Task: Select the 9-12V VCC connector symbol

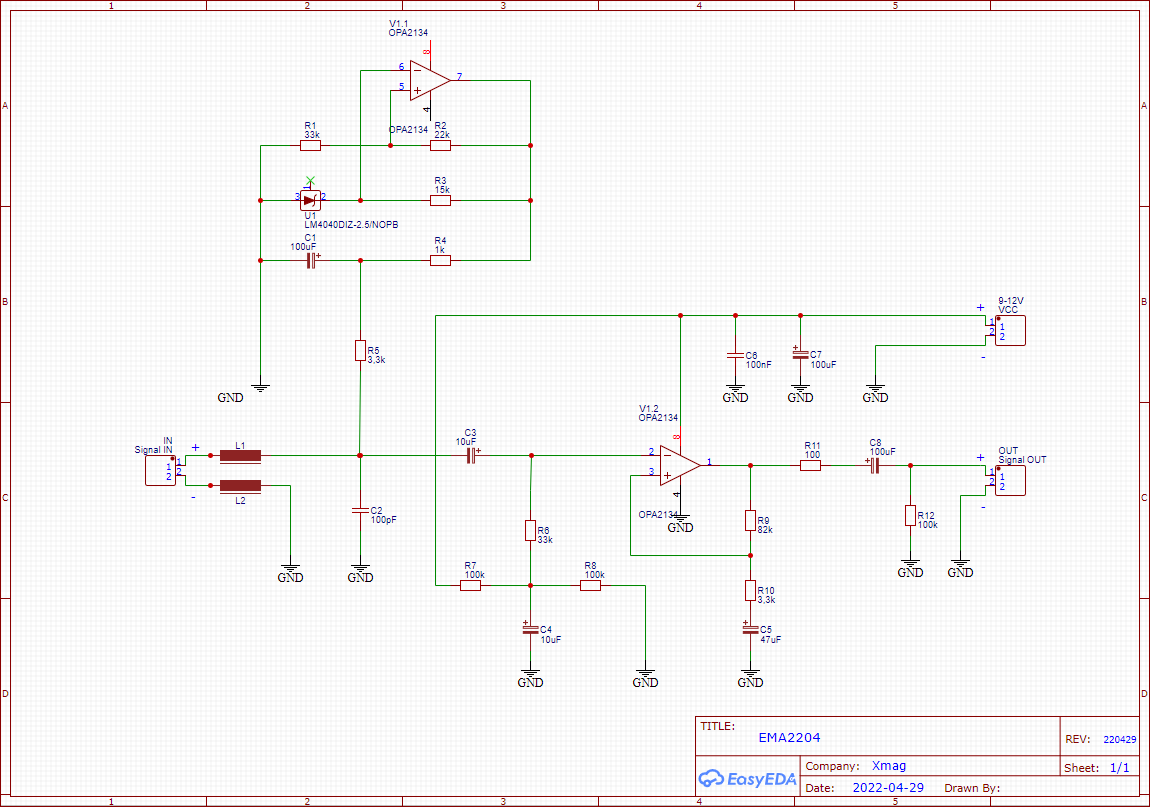Action: pos(1010,330)
